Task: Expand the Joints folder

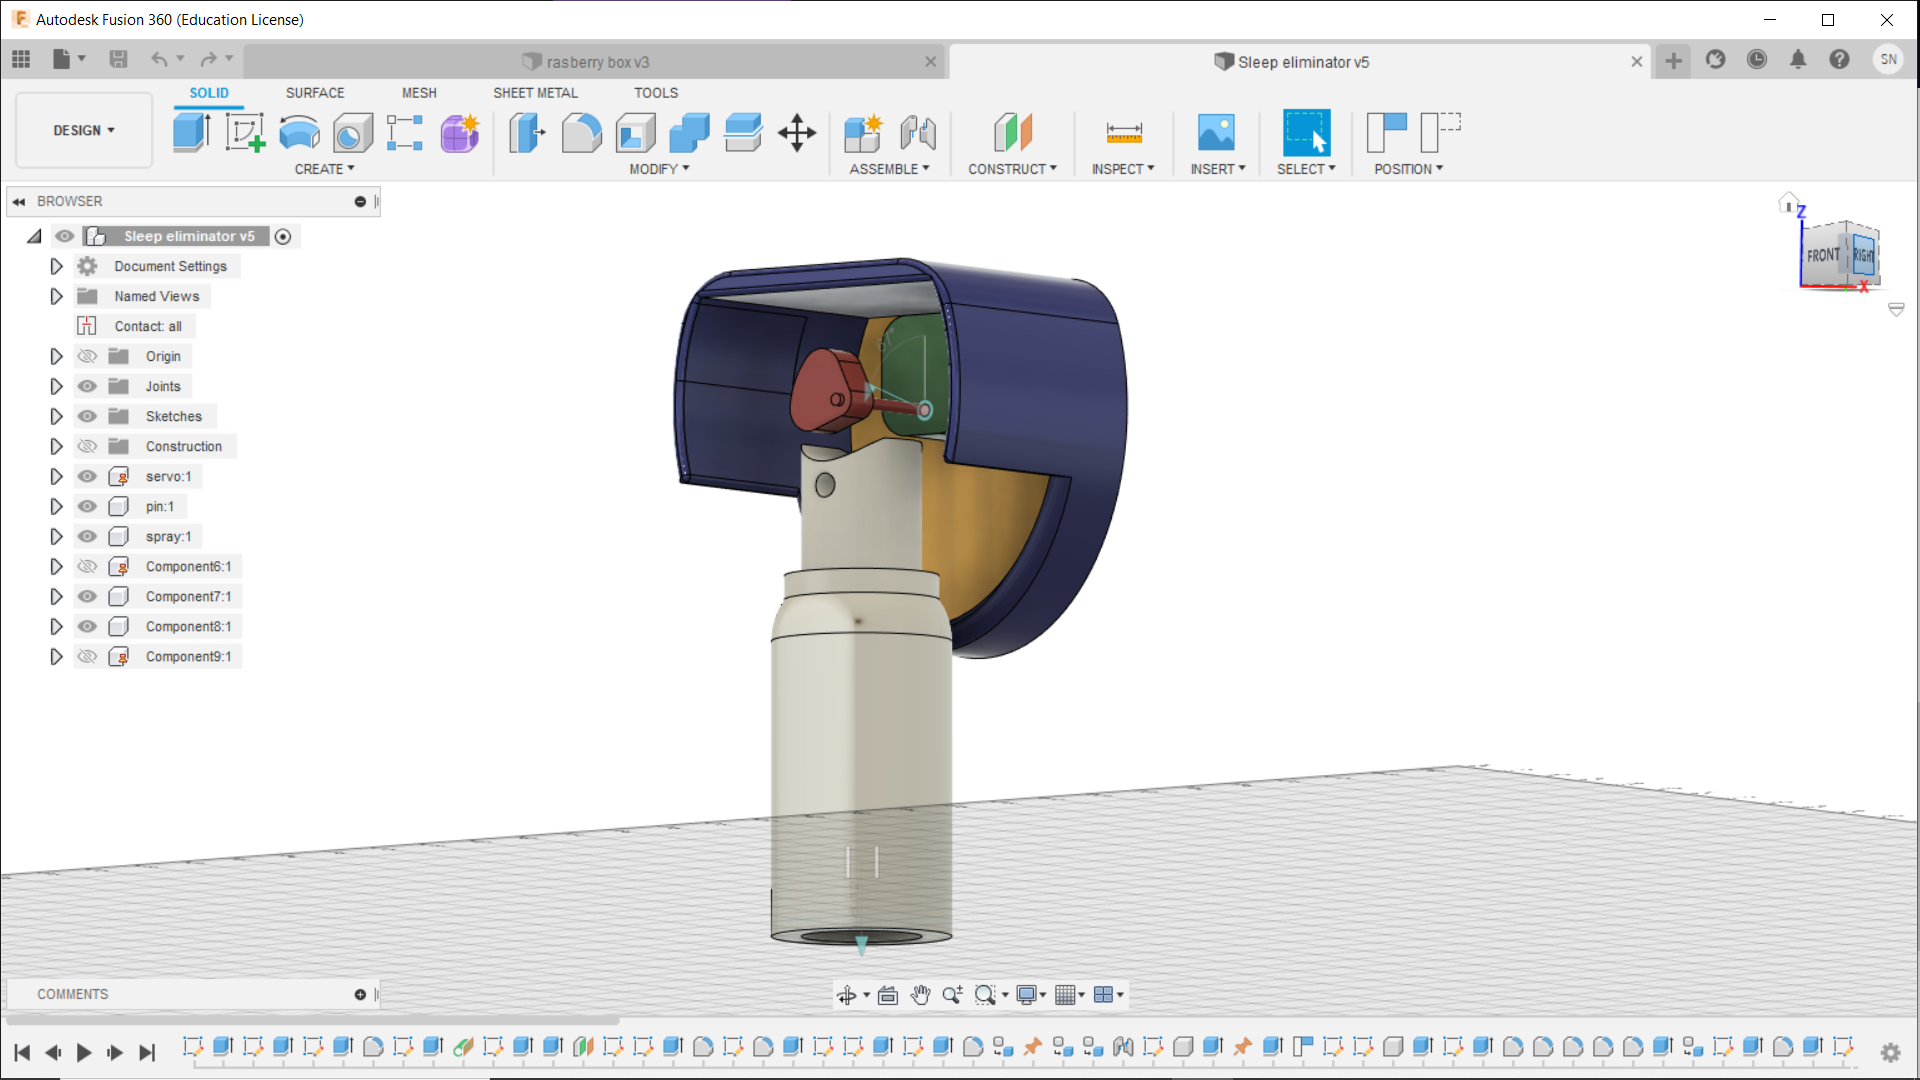Action: pos(56,386)
